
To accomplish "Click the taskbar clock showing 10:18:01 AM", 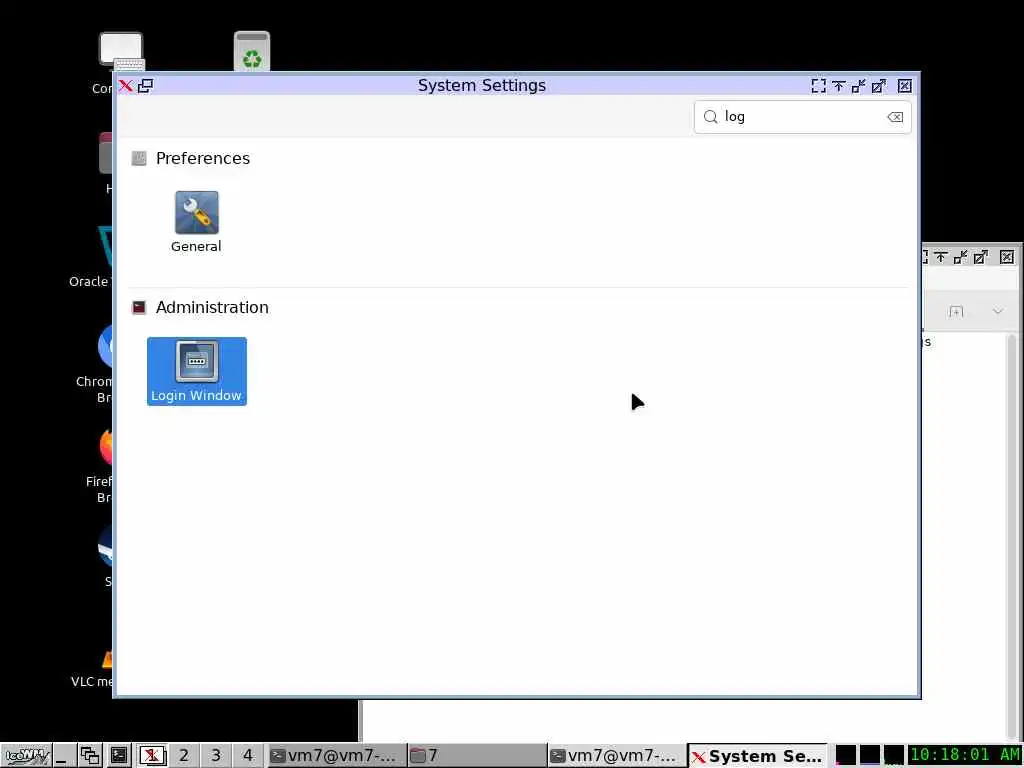I will 965,754.
